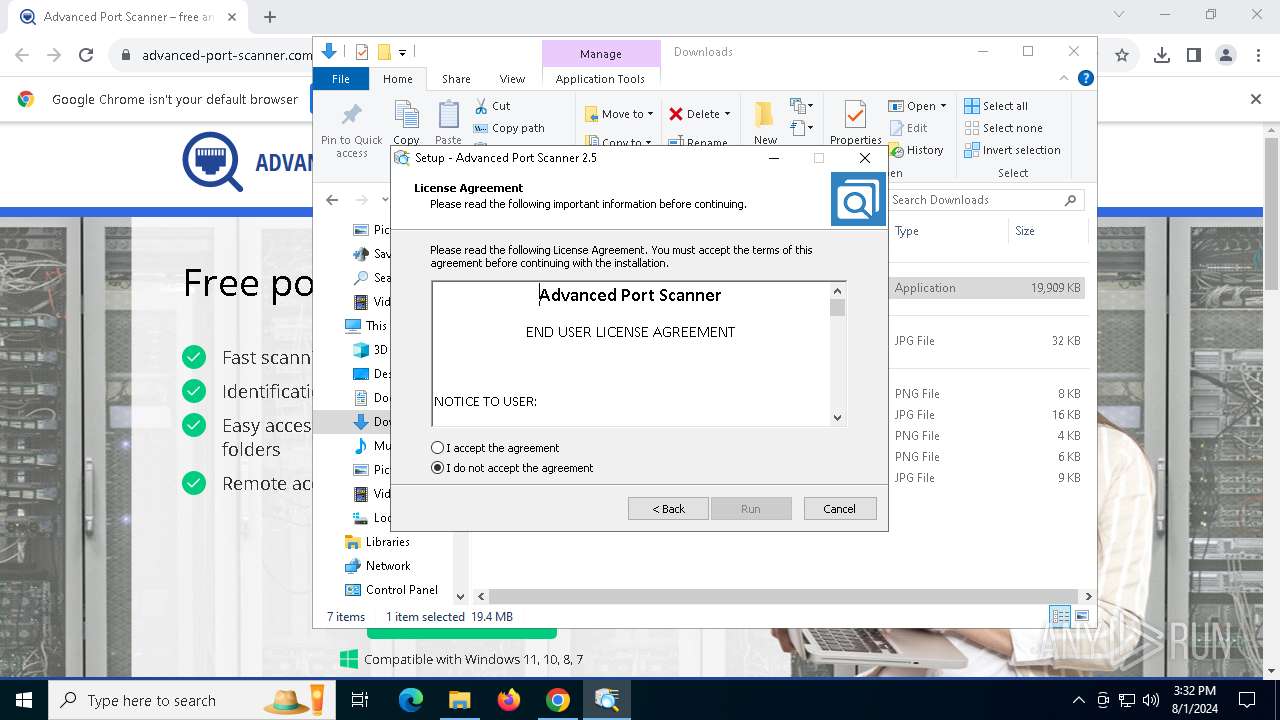Click Select none in ribbon
The width and height of the screenshot is (1280, 720).
pyautogui.click(x=1003, y=128)
